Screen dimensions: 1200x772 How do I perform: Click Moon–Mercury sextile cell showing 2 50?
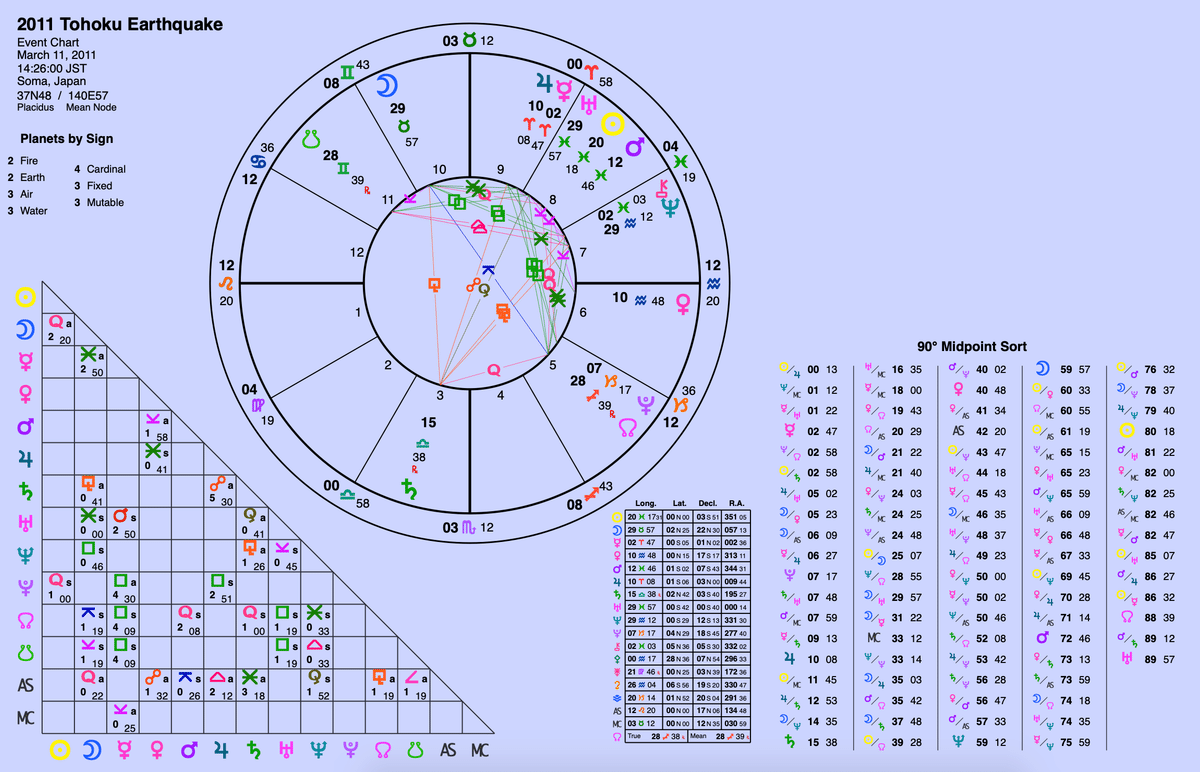91,361
